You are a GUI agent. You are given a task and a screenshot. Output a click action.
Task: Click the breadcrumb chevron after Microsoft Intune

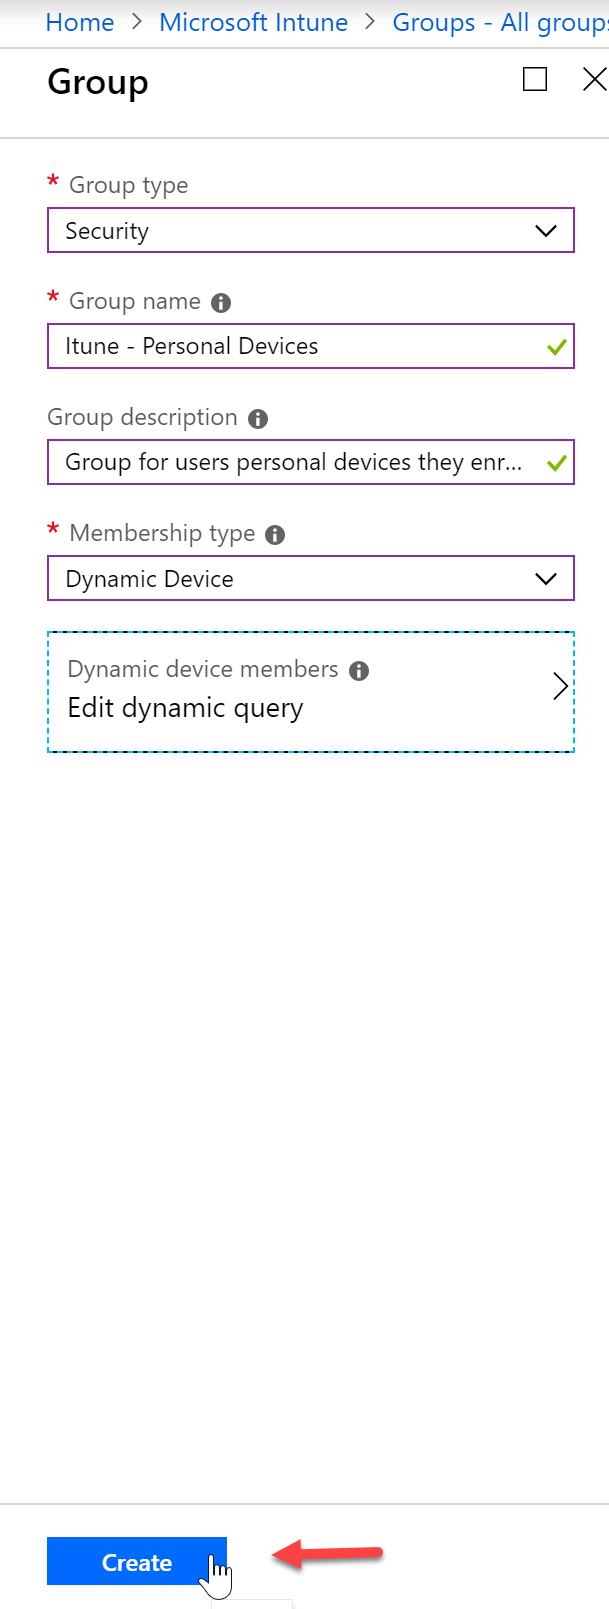point(370,22)
